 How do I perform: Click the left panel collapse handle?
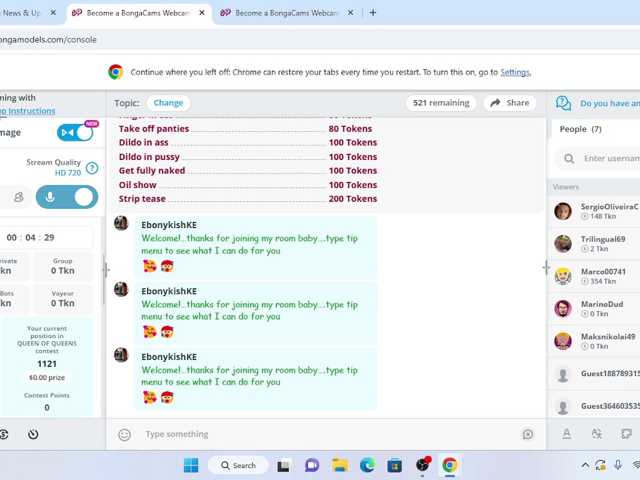[105, 270]
